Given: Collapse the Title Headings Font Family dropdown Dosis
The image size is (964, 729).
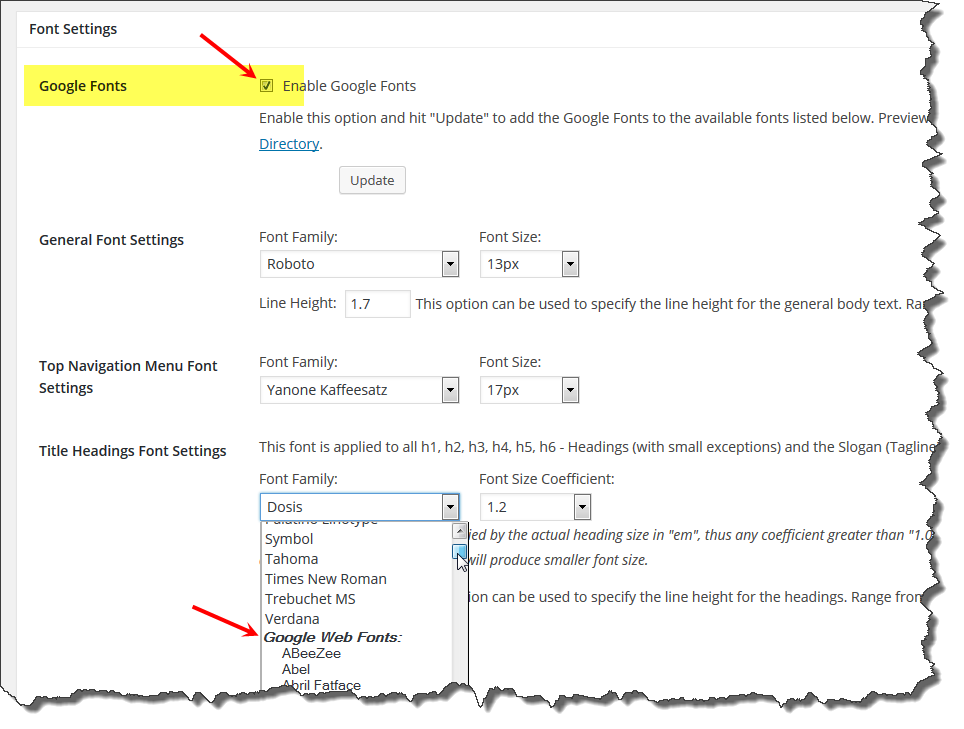Looking at the screenshot, I should pyautogui.click(x=360, y=507).
